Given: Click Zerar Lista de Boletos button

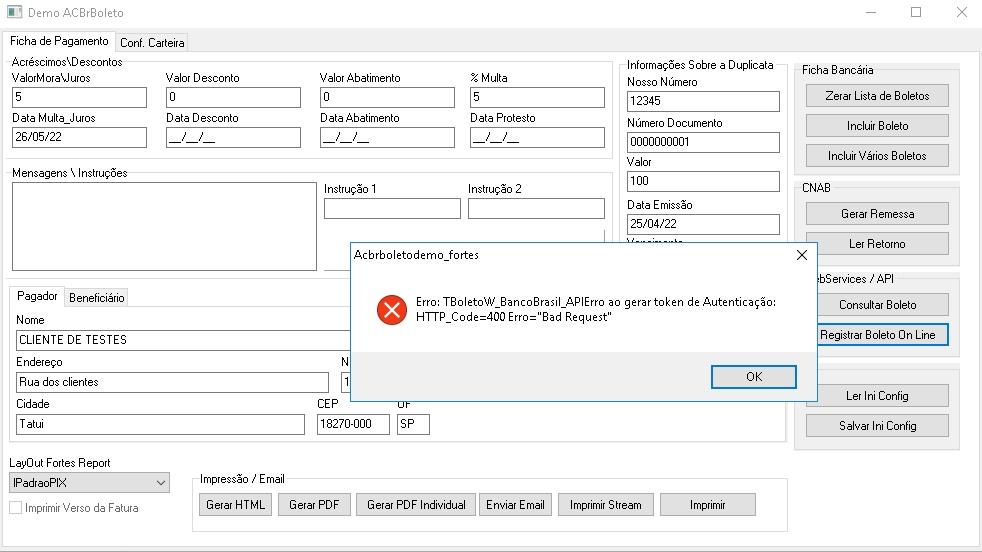Looking at the screenshot, I should (x=877, y=96).
